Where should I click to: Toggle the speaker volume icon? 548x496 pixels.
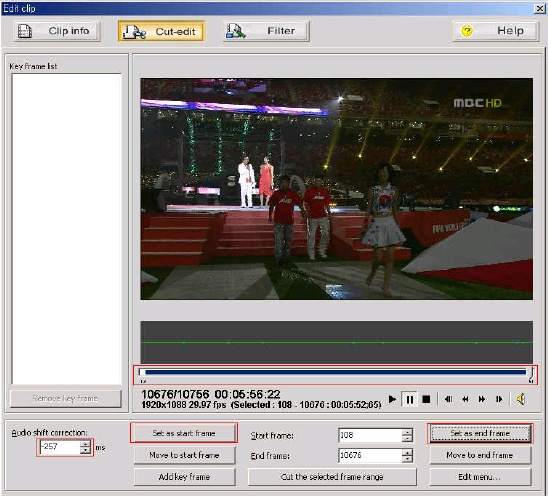[521, 399]
